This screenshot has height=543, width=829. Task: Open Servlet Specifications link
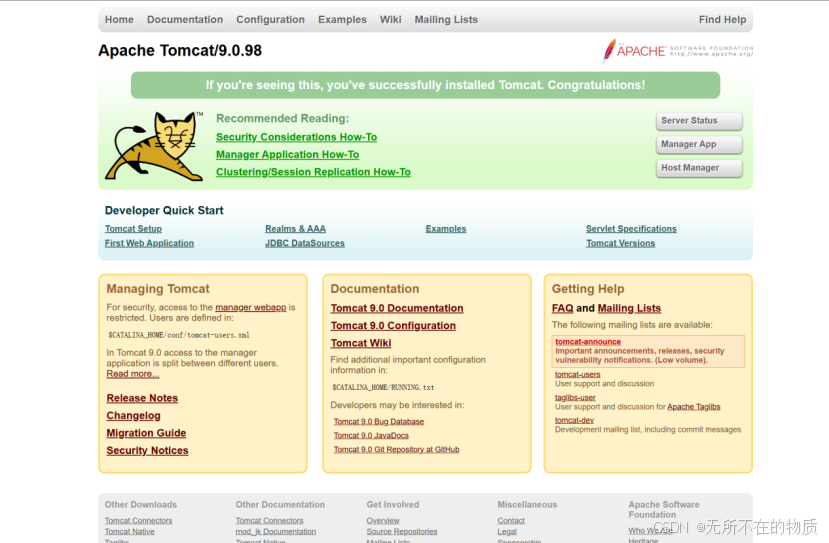(631, 228)
